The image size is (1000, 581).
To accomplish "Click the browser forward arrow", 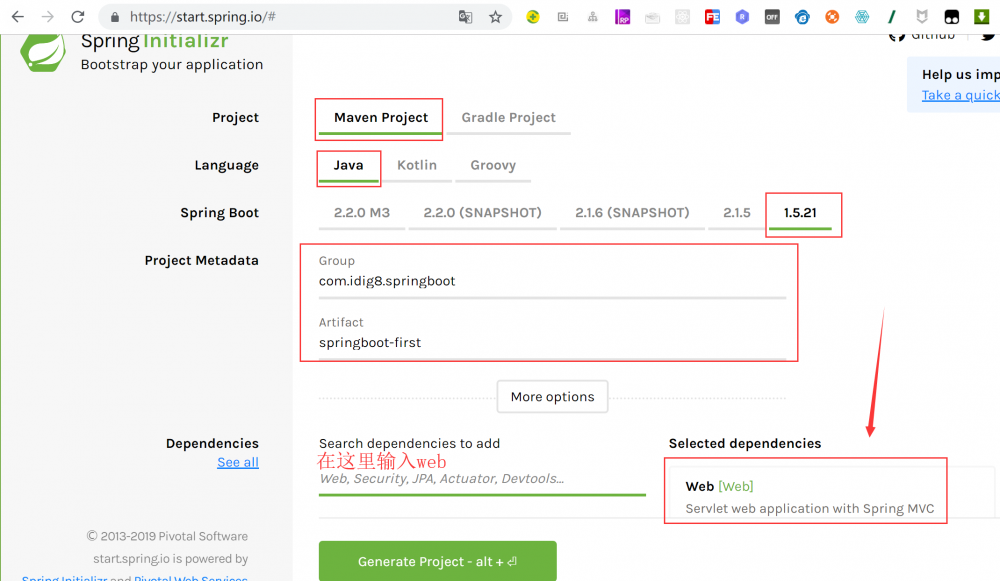I will pyautogui.click(x=48, y=17).
